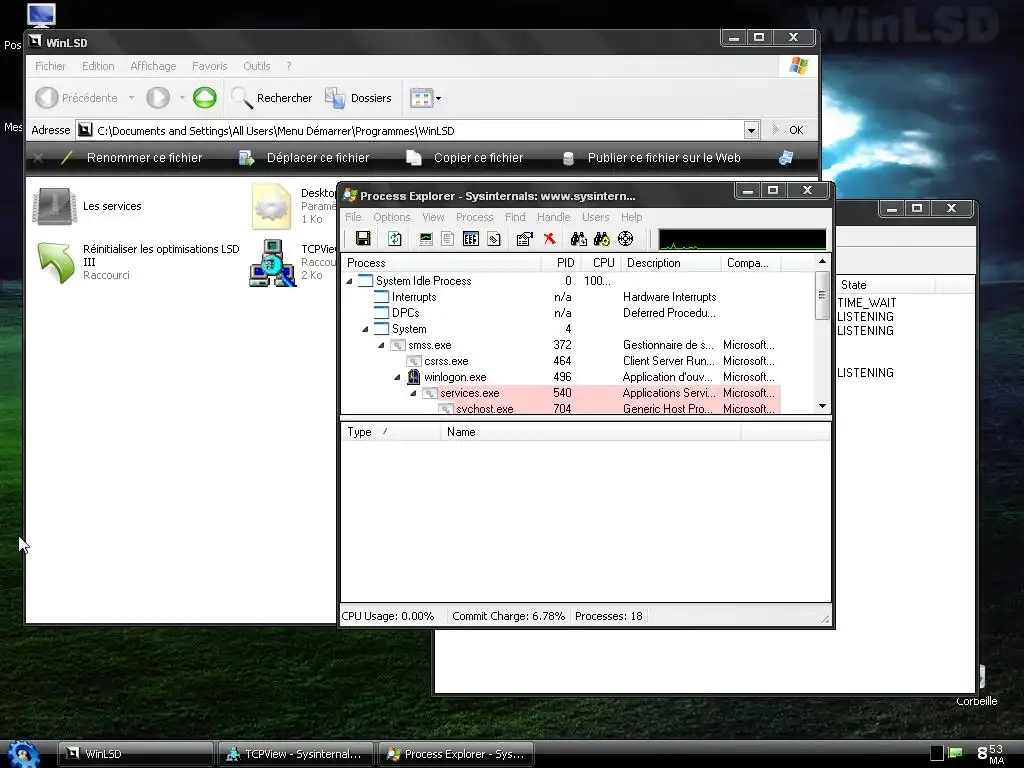Select the Desktop settings file icon
Screen dimensions: 1024x768
tap(272, 206)
